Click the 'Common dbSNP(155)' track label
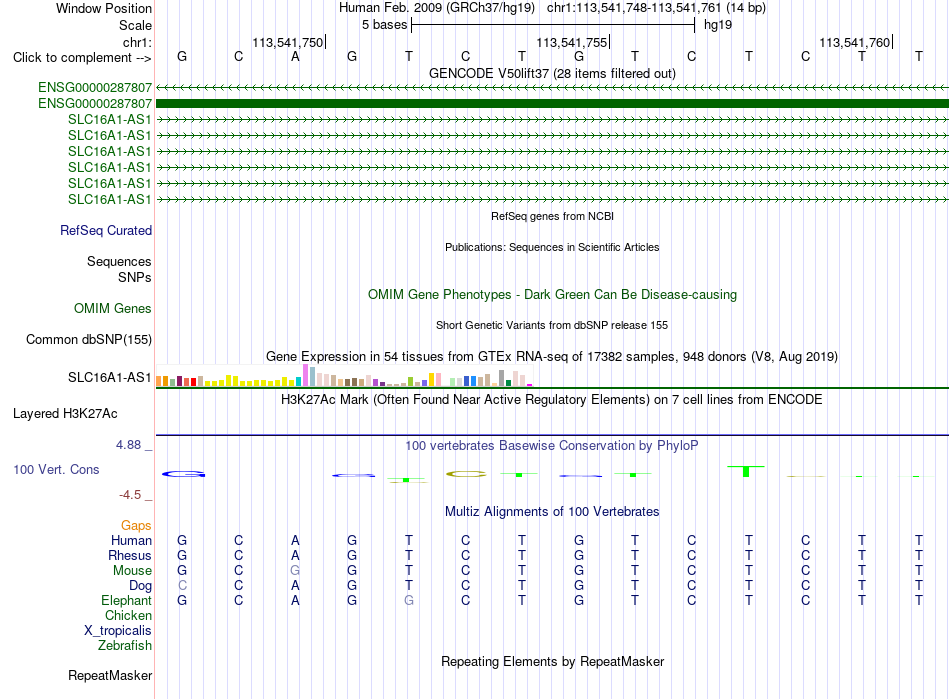This screenshot has height=699, width=950. (x=88, y=340)
